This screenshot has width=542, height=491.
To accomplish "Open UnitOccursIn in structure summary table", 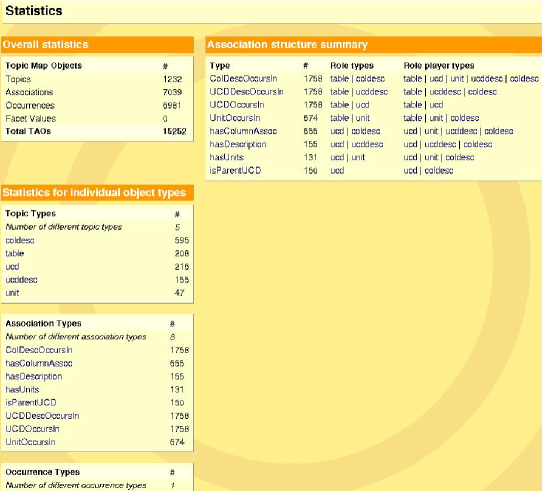I will coord(235,118).
